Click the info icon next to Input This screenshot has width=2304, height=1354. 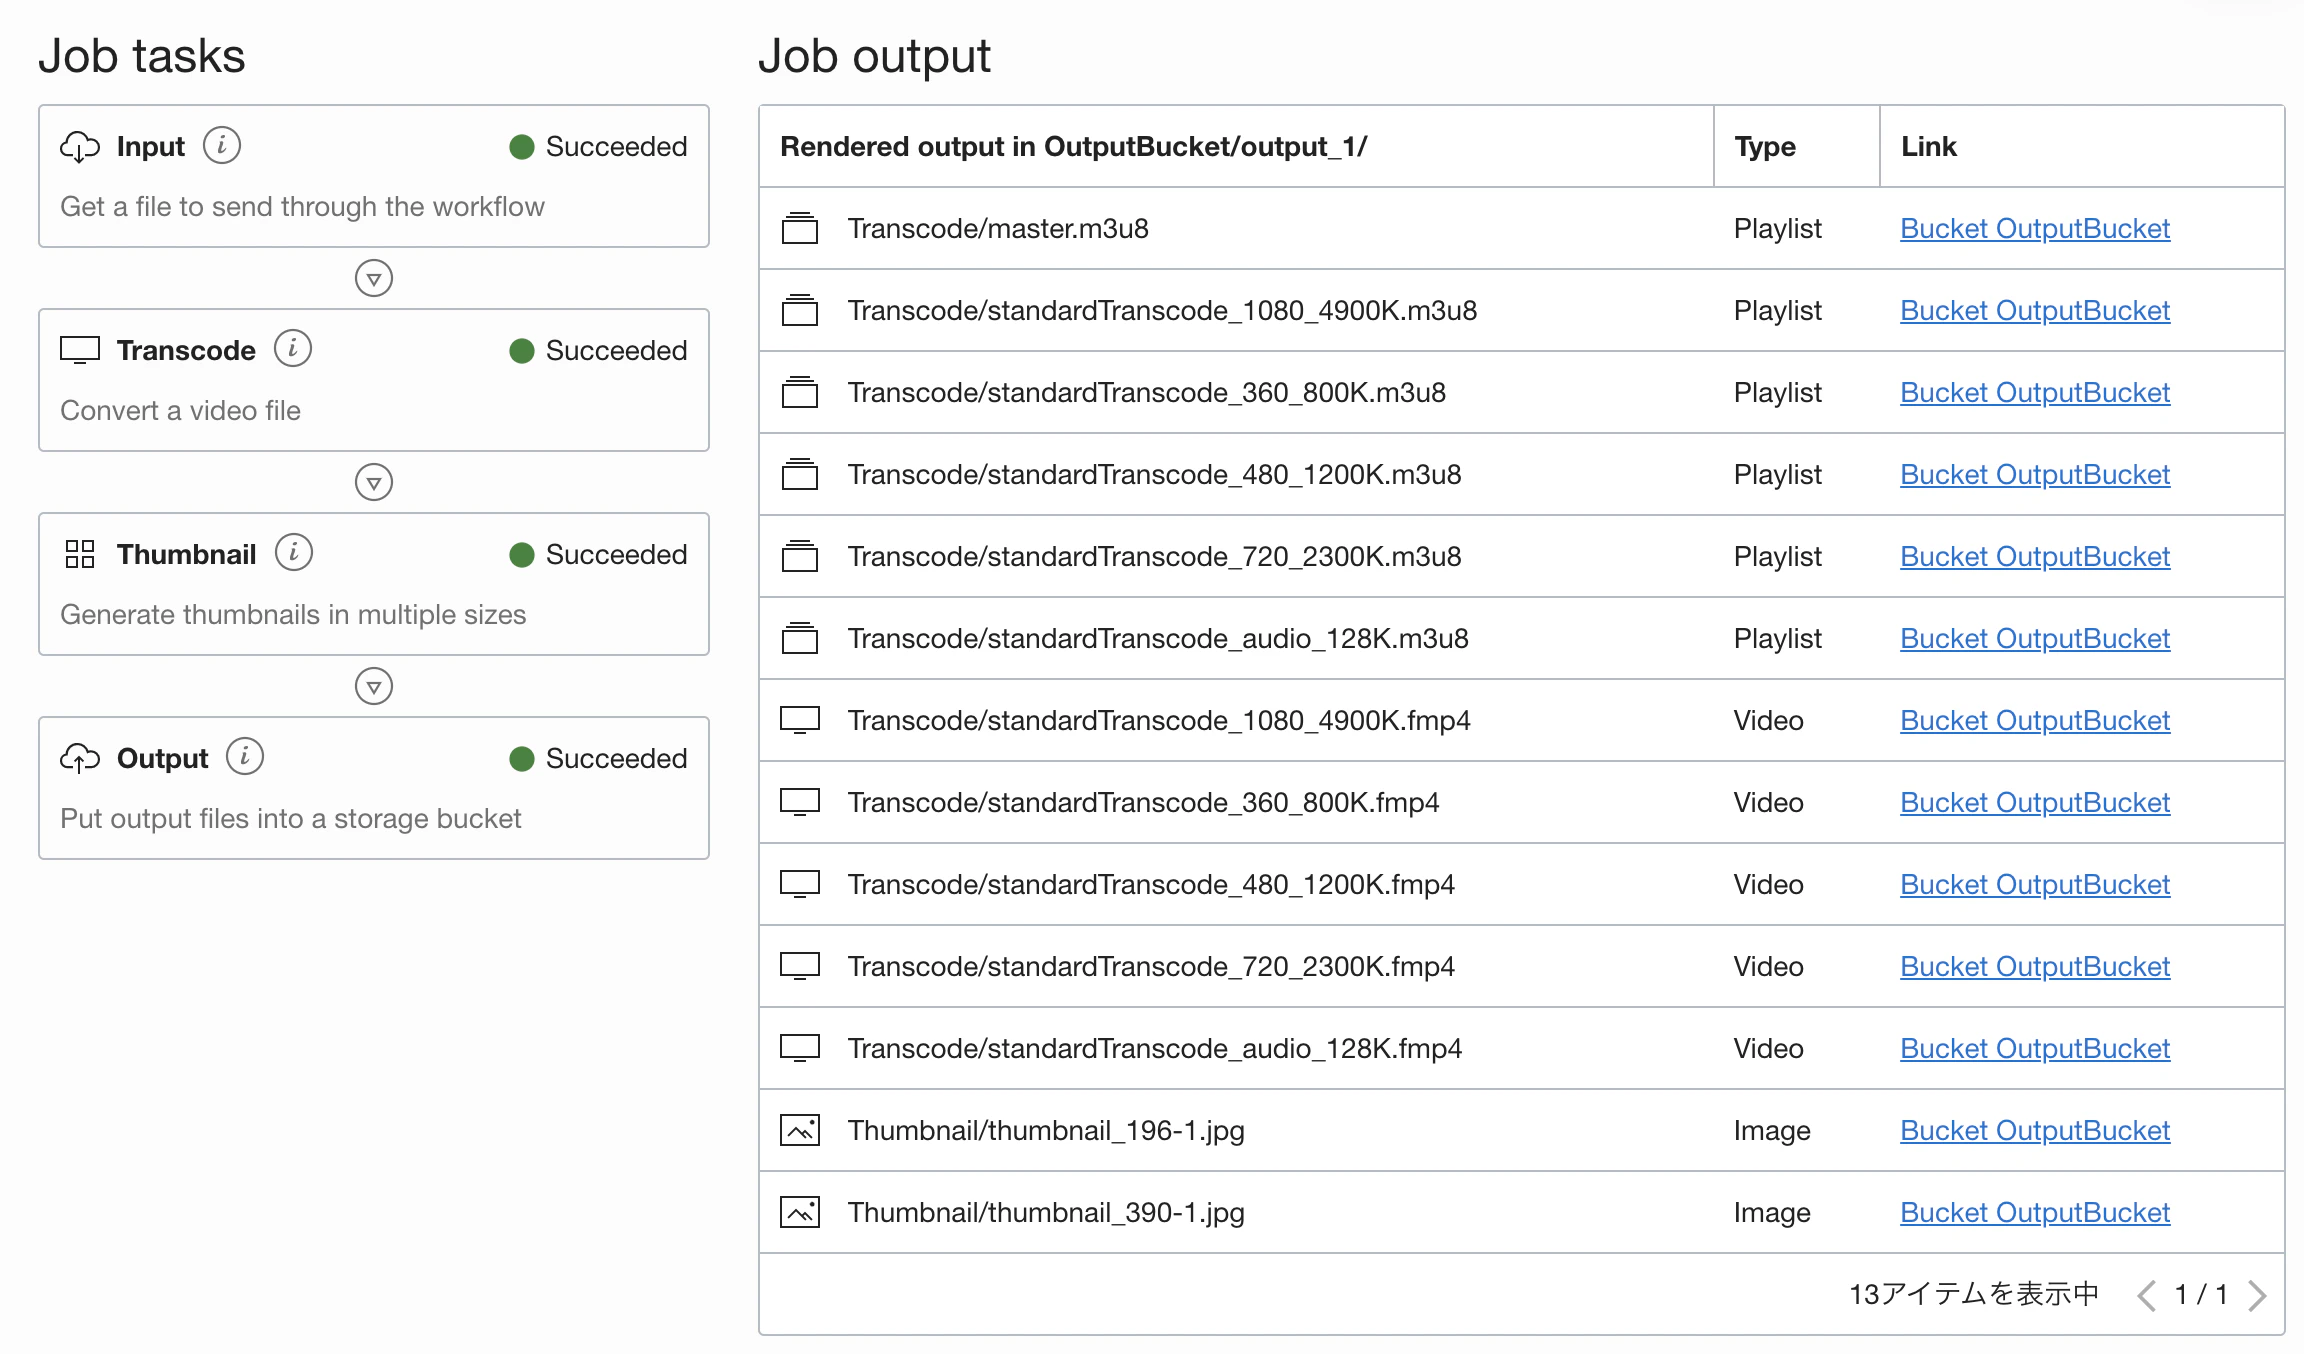(222, 146)
